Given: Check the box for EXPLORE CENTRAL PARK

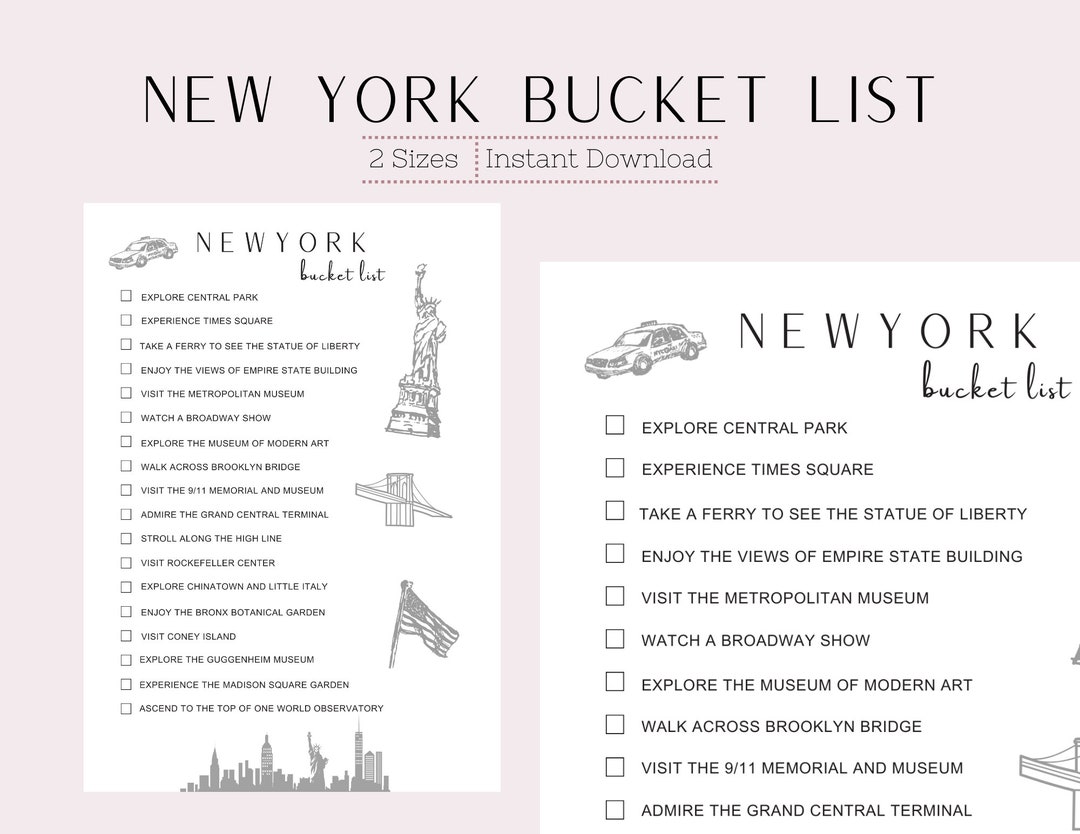Looking at the screenshot, I should [615, 425].
